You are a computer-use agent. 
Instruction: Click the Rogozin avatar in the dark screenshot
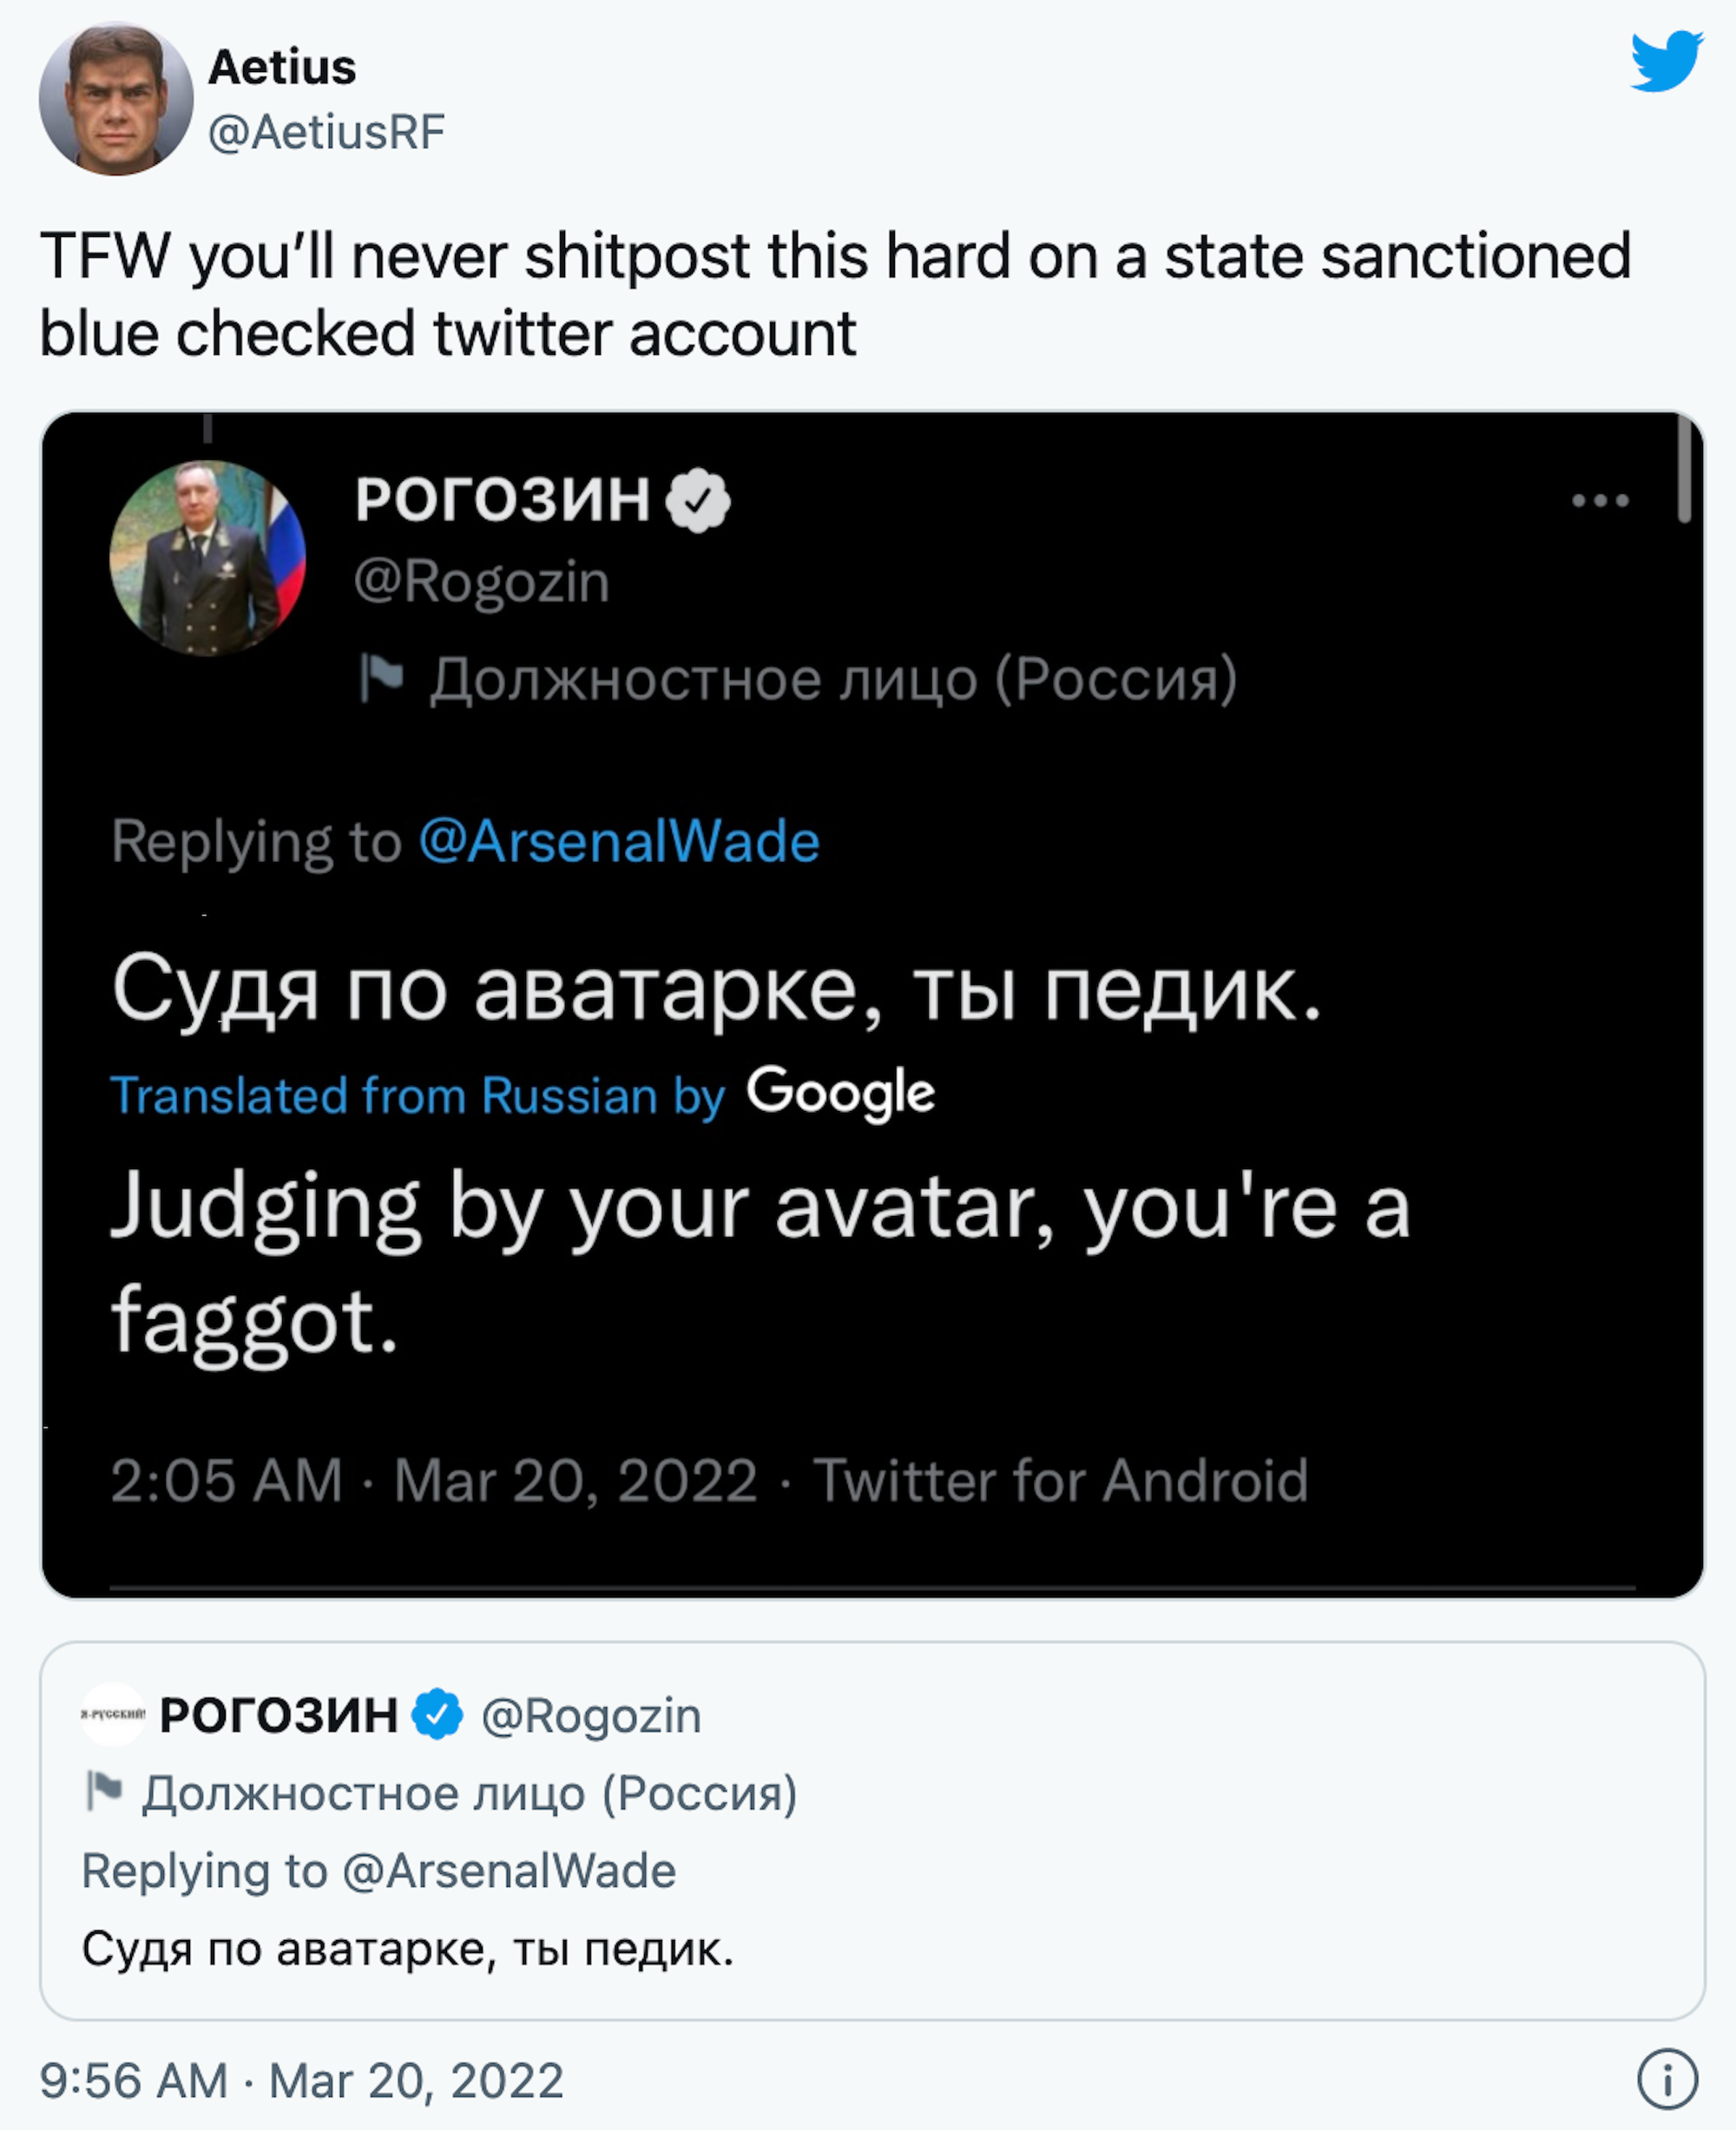[207, 558]
